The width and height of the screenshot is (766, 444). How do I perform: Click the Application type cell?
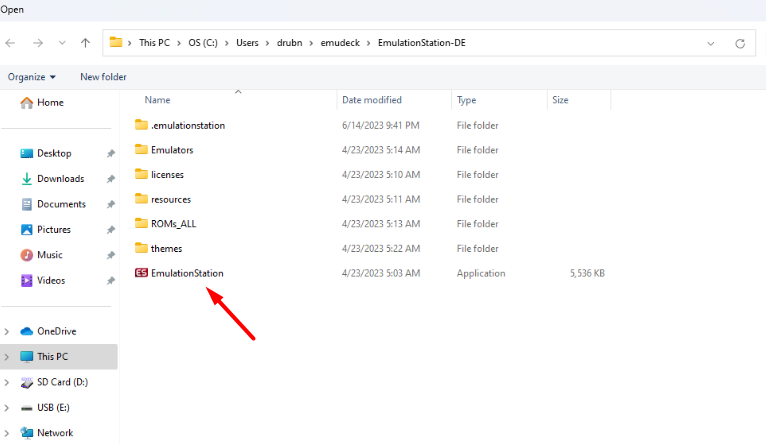[x=481, y=274]
